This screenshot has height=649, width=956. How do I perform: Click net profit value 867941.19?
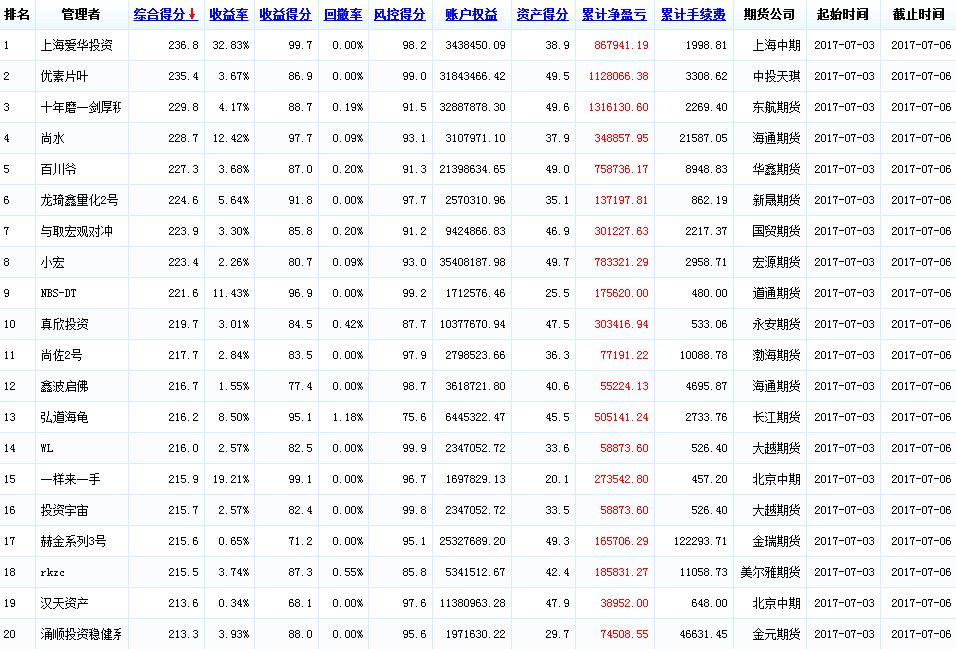[x=621, y=45]
